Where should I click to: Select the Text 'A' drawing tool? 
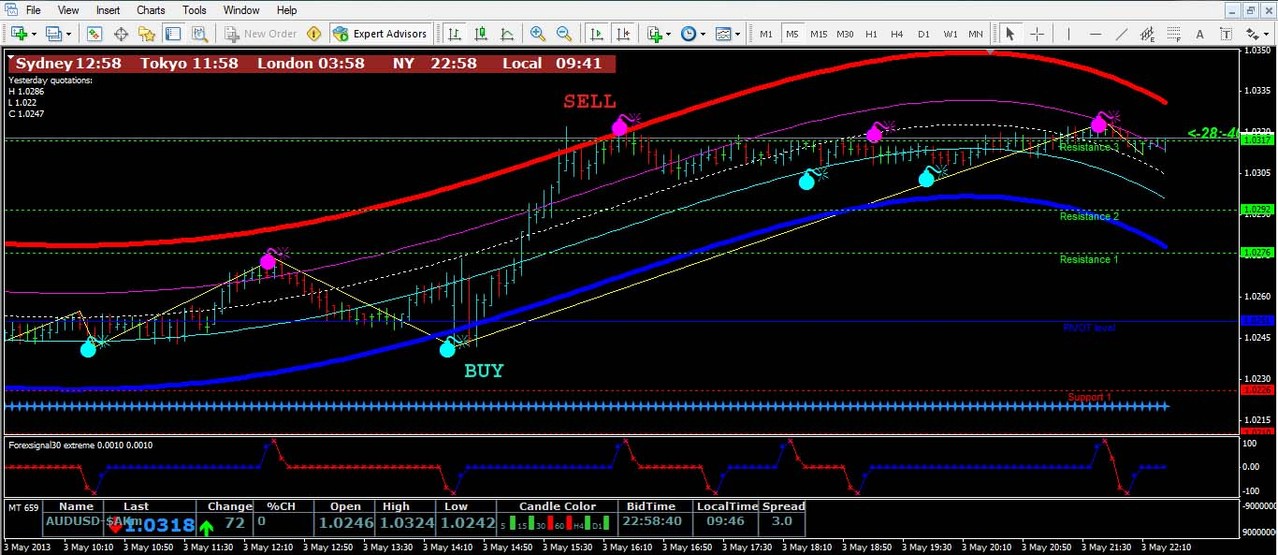1200,33
